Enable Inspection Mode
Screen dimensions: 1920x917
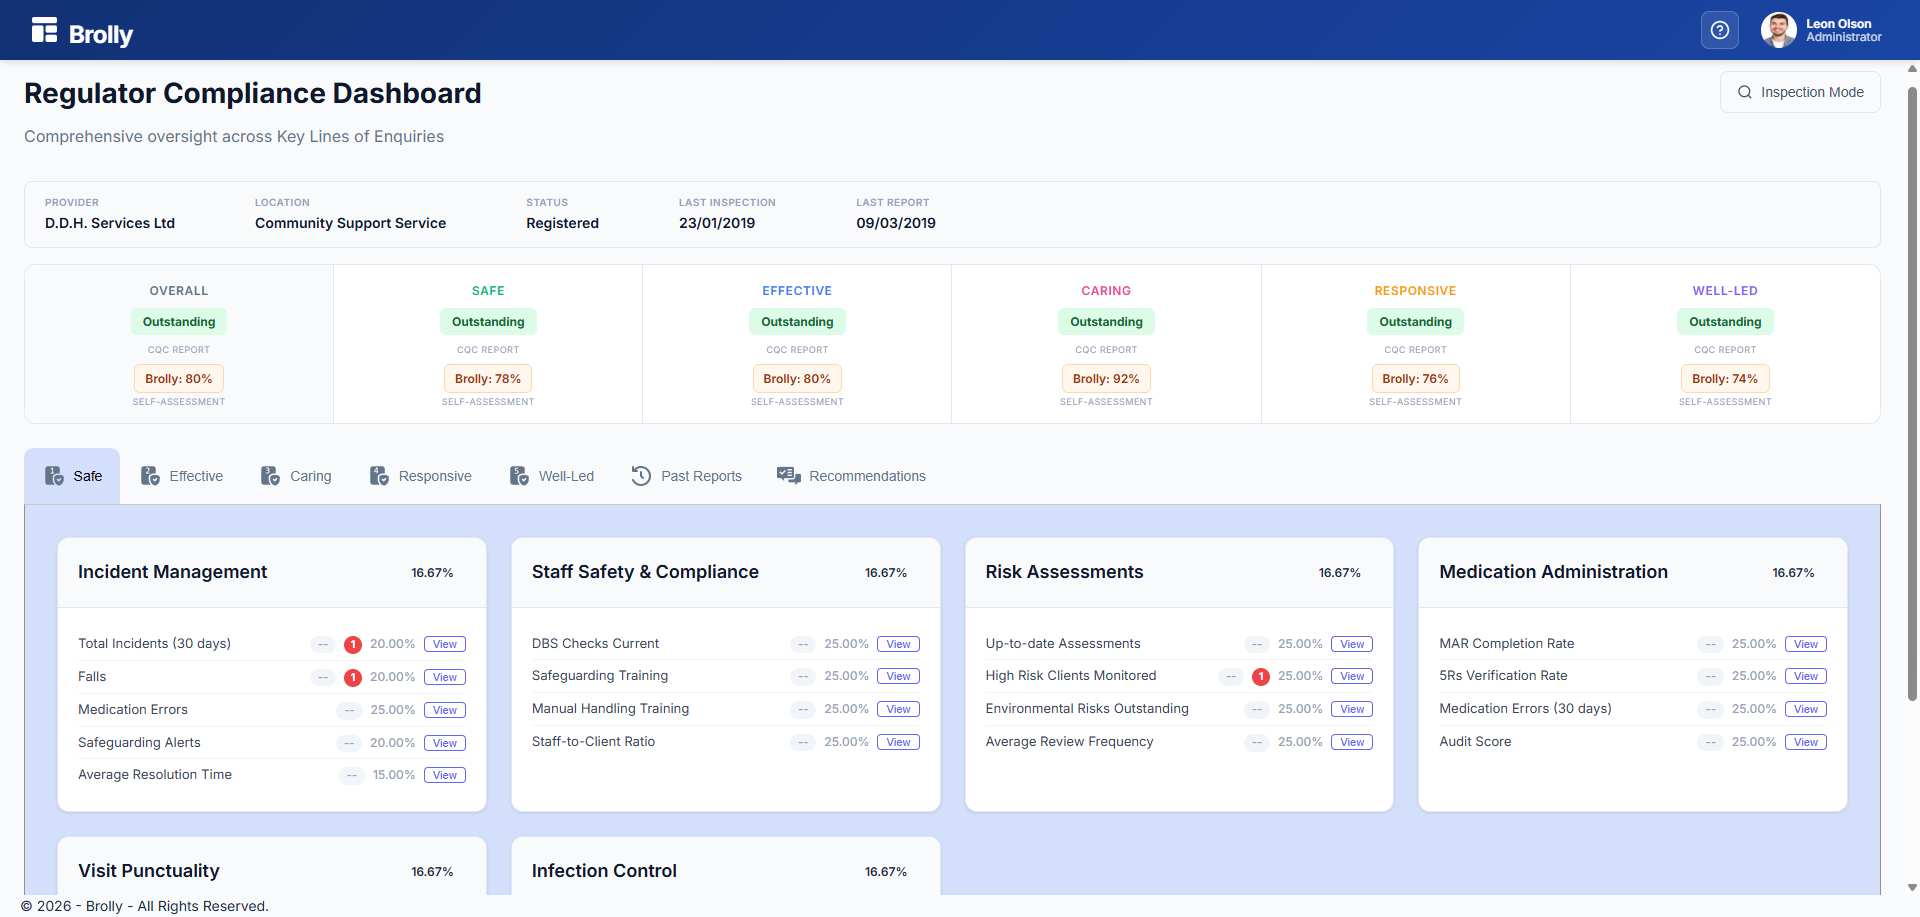coord(1799,92)
